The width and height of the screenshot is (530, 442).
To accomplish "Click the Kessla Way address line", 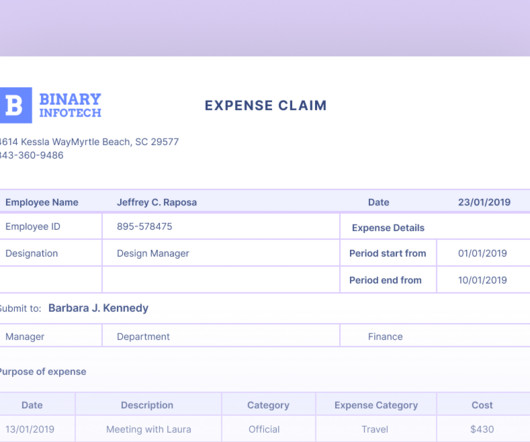I will [89, 142].
